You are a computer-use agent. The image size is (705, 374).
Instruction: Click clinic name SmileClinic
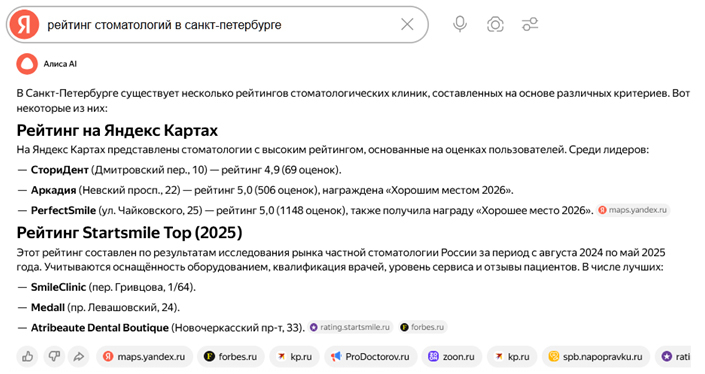pyautogui.click(x=58, y=287)
